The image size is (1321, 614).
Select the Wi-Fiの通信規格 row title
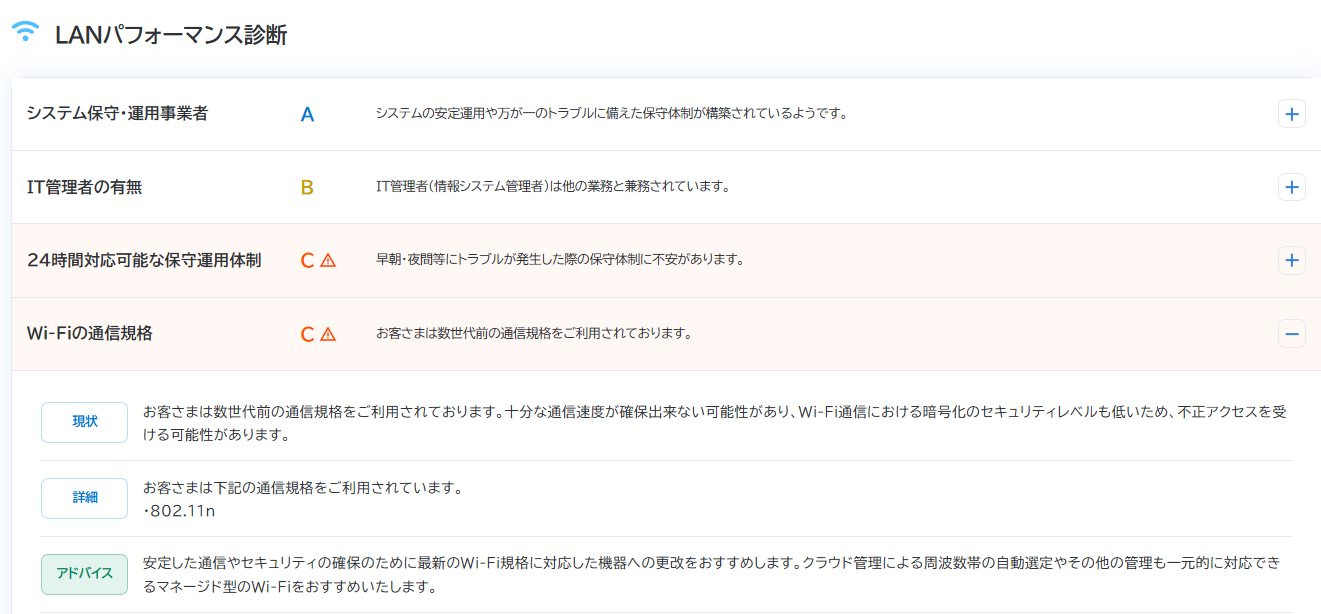tap(90, 333)
